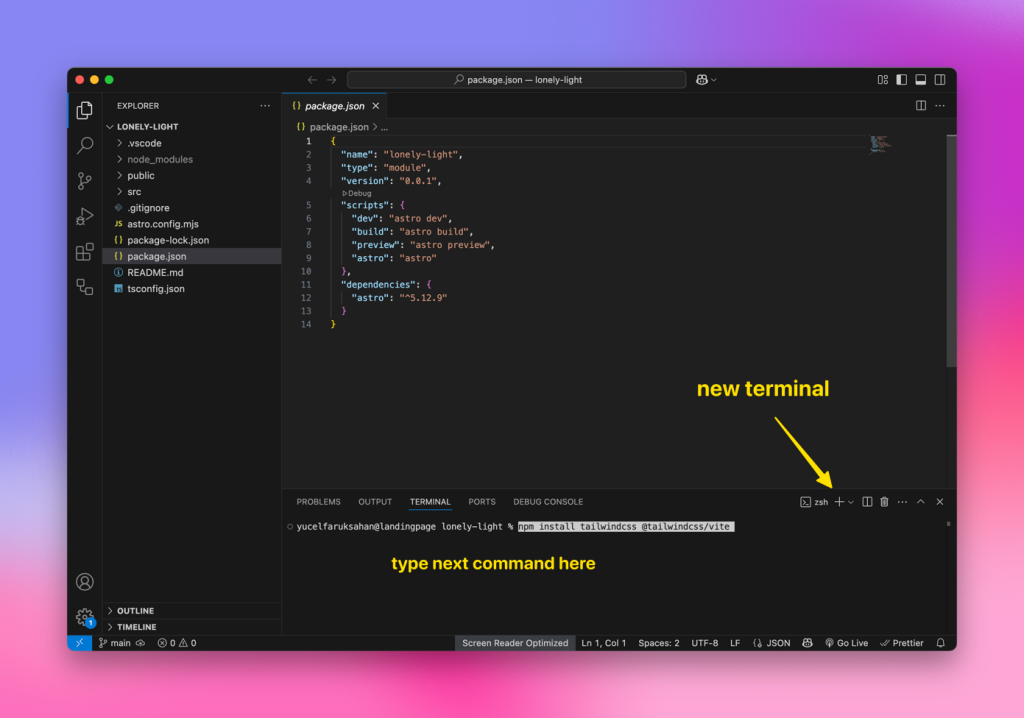Click the Accounts icon in activity bar
The height and width of the screenshot is (718, 1024).
[85, 582]
